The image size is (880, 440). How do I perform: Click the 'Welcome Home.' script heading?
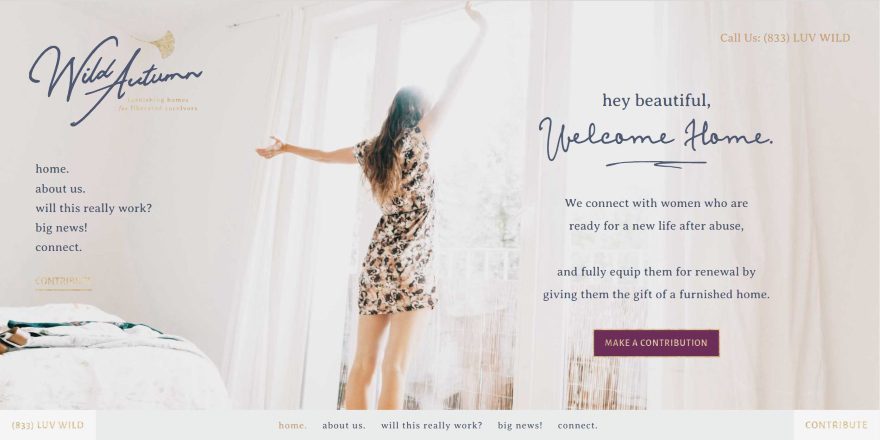pos(656,138)
